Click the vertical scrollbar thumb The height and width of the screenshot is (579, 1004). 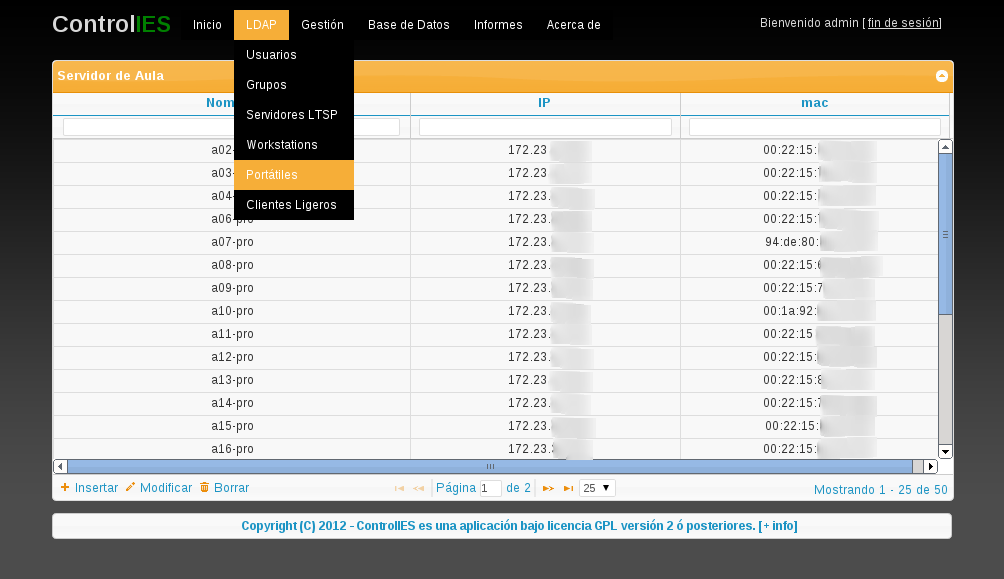coord(945,234)
